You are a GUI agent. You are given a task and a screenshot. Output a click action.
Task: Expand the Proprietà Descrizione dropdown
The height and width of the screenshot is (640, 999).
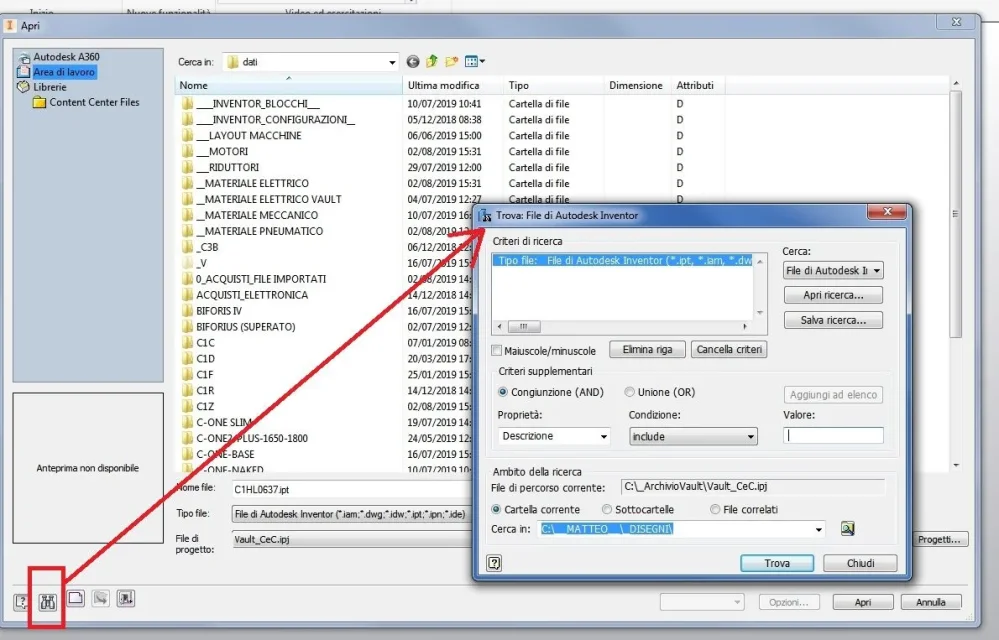coord(554,436)
